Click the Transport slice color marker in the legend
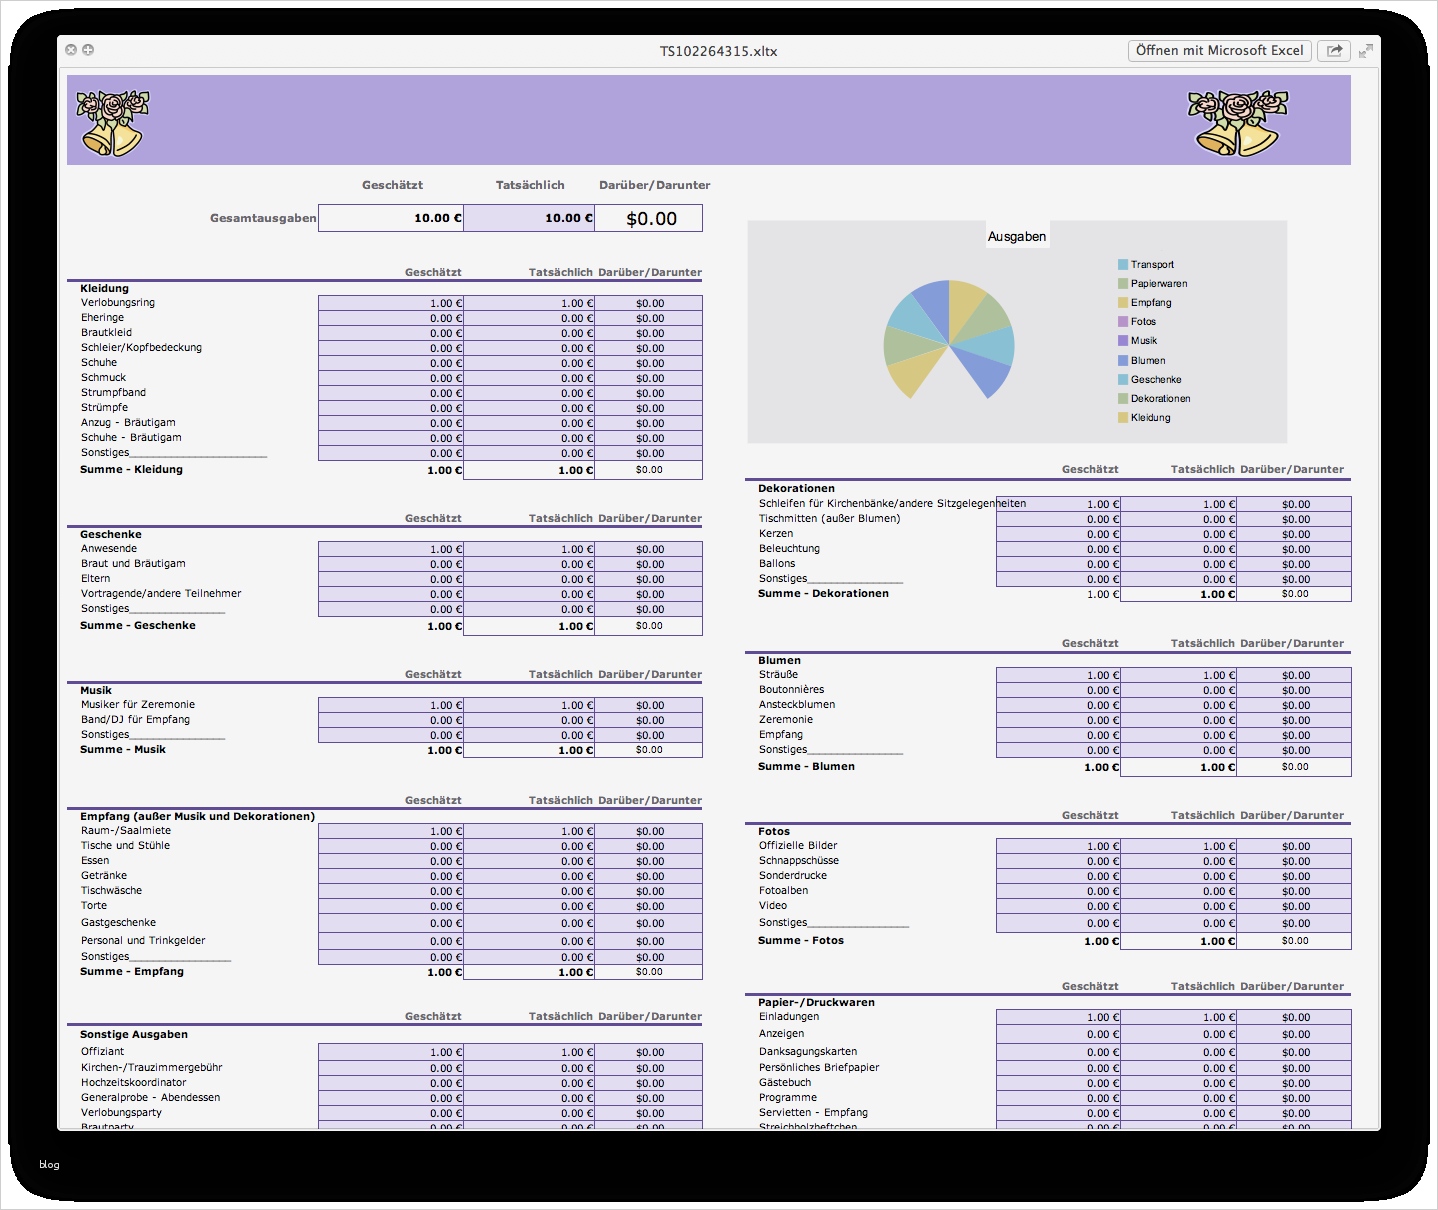The image size is (1438, 1210). point(1121,264)
